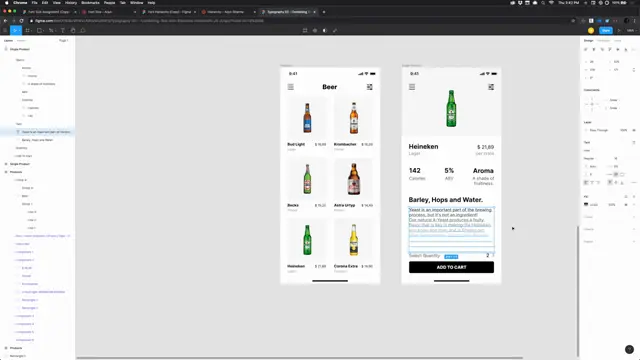Screen dimensions: 640x360
Task: Click the help question mark button
Action: click(x=629, y=349)
